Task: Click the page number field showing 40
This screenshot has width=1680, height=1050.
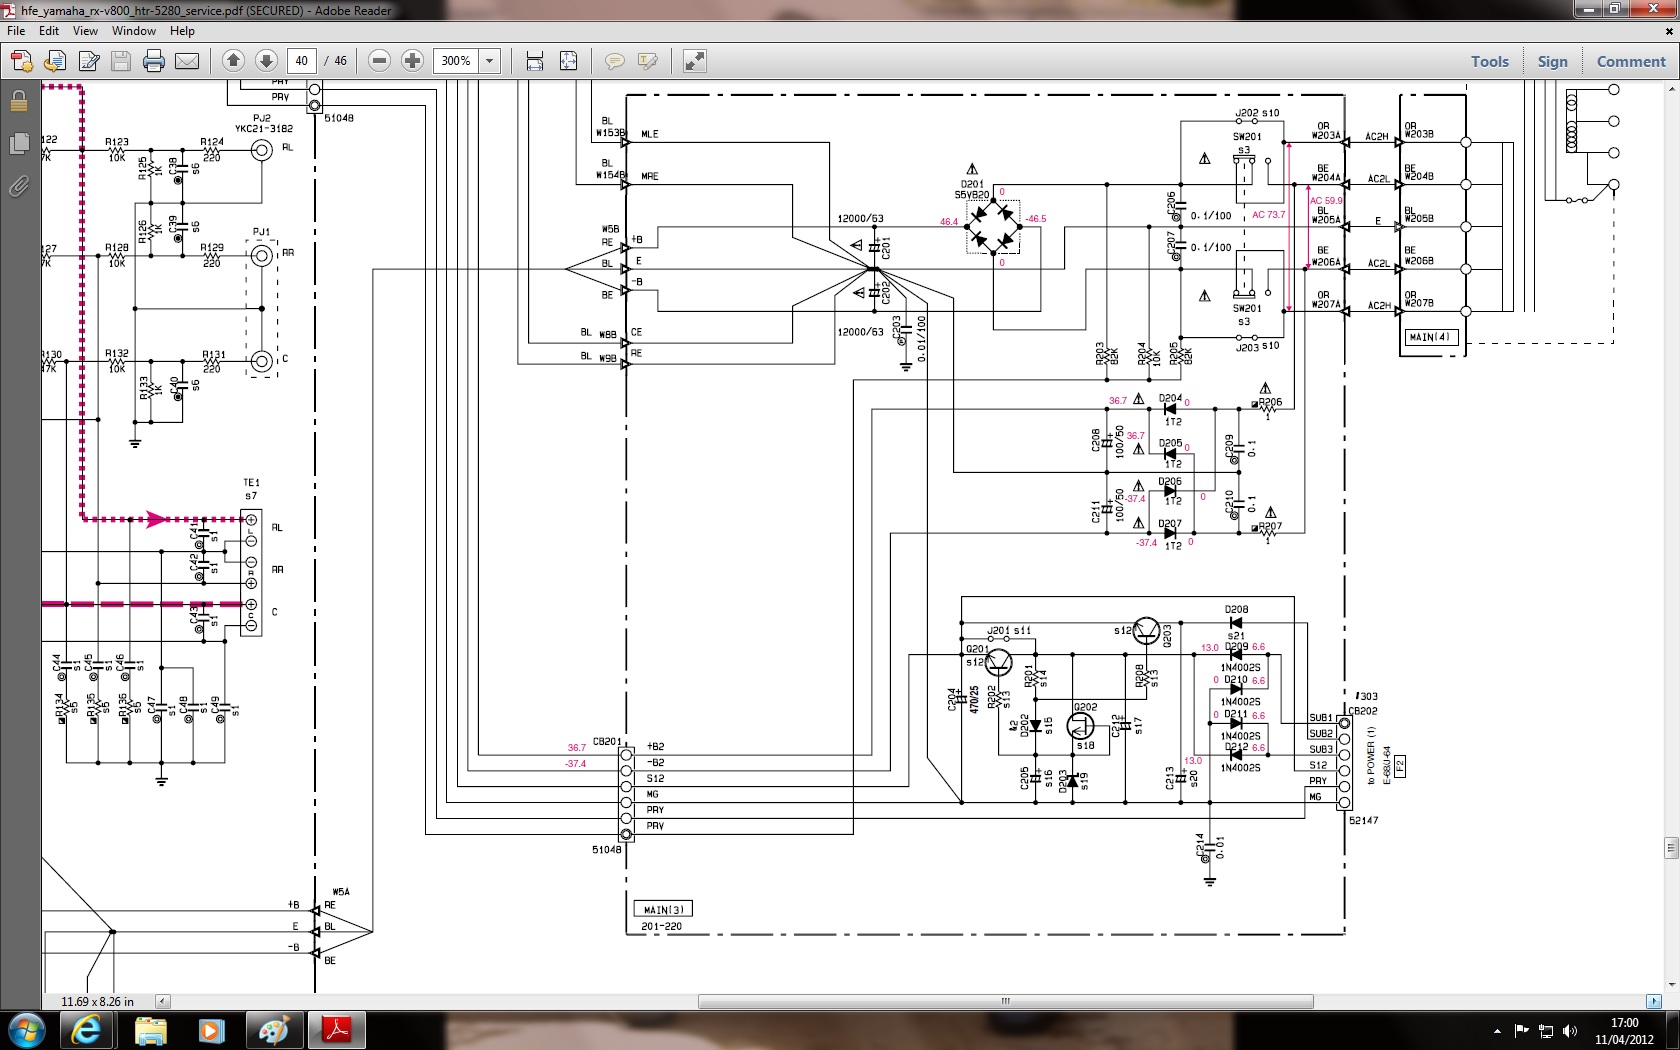Action: click(302, 61)
